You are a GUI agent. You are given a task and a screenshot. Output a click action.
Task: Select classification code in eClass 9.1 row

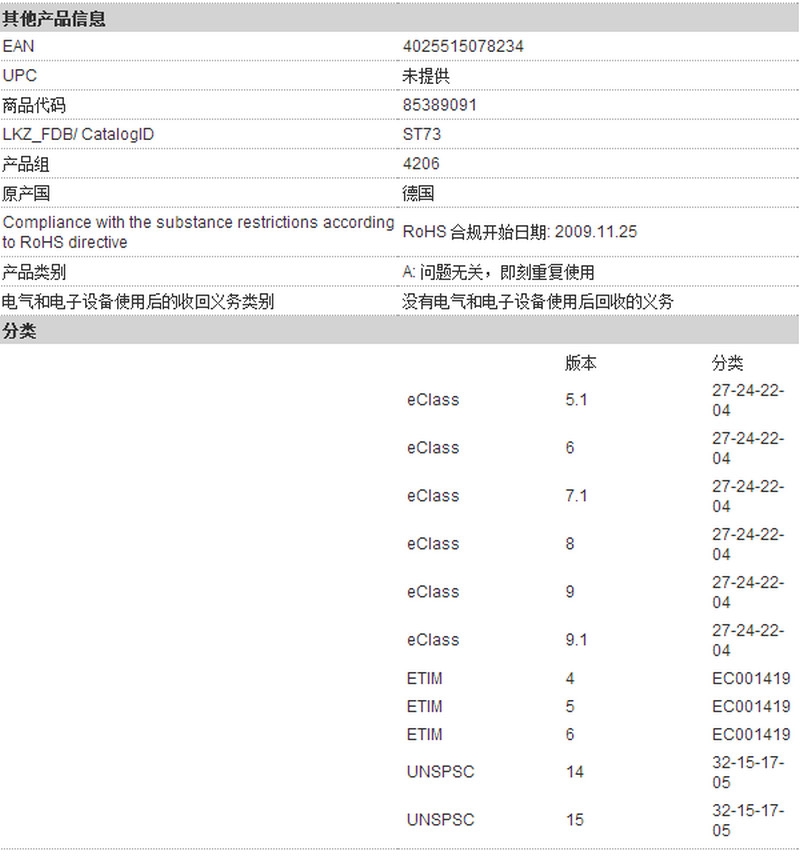(x=748, y=640)
